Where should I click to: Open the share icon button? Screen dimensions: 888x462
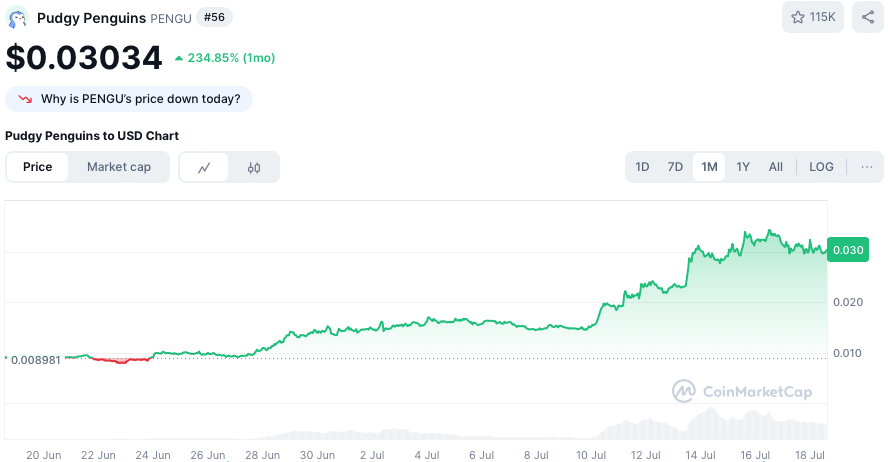point(868,17)
